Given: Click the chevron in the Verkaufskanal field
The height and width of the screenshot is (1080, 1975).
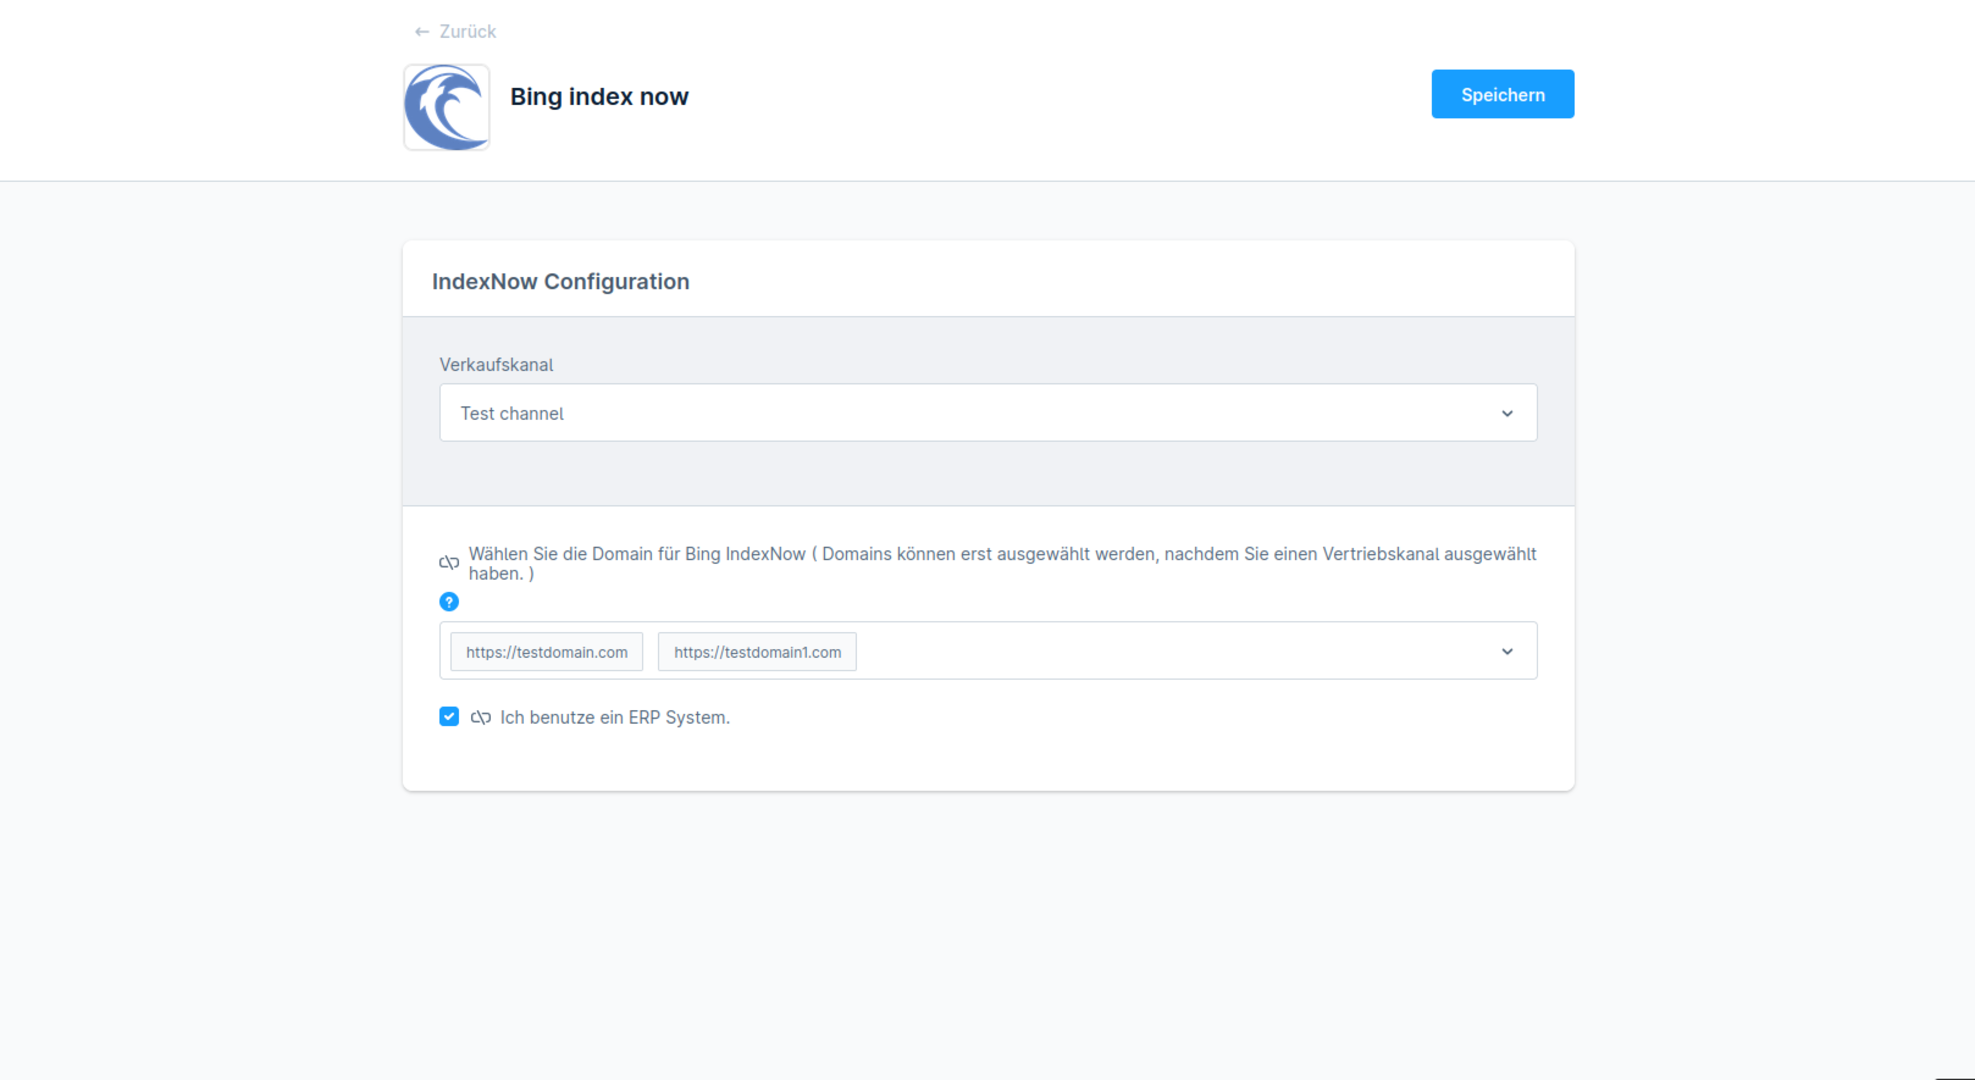Looking at the screenshot, I should [x=1506, y=413].
